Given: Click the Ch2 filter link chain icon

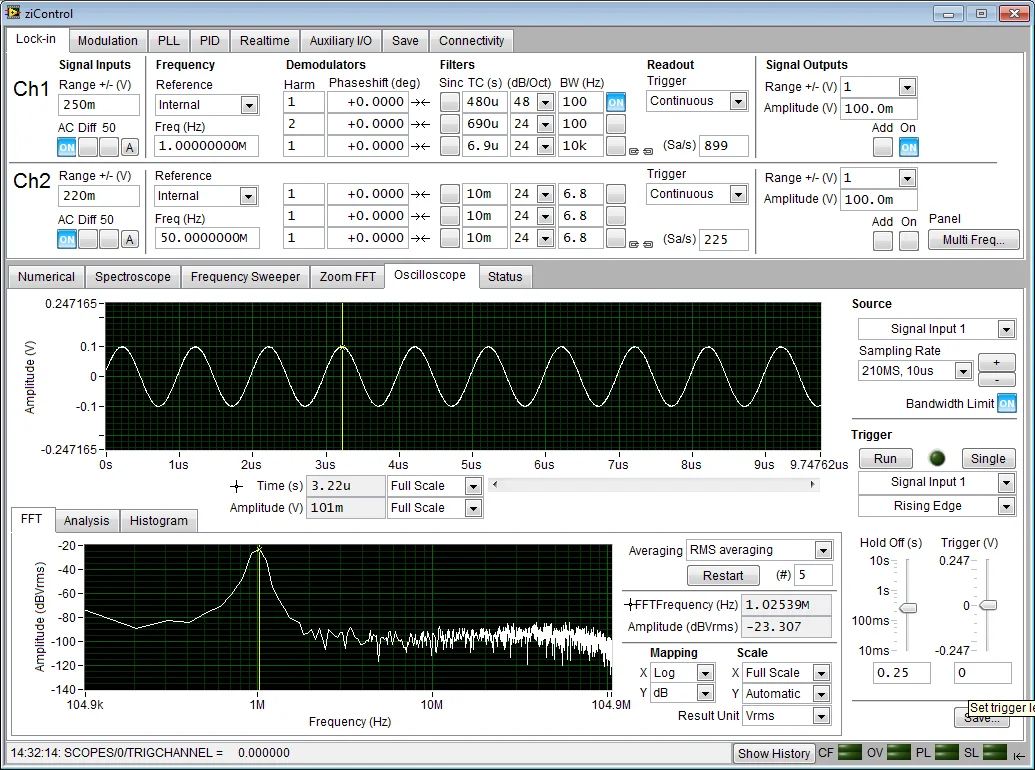Looking at the screenshot, I should pos(640,244).
